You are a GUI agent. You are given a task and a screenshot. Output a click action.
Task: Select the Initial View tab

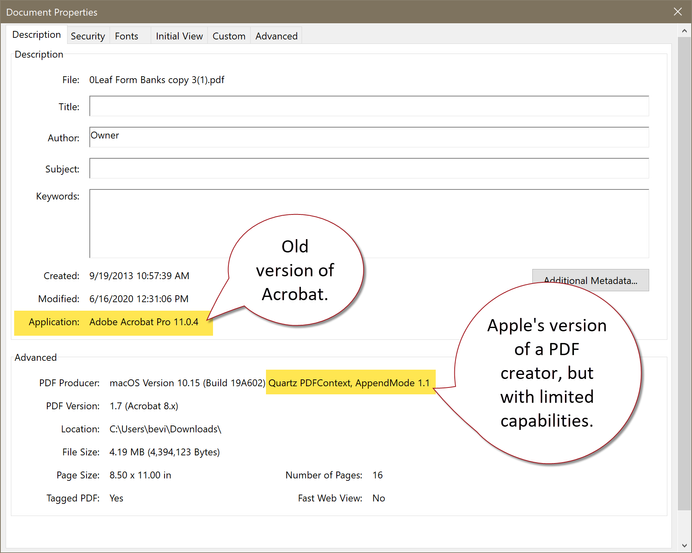pyautogui.click(x=179, y=36)
